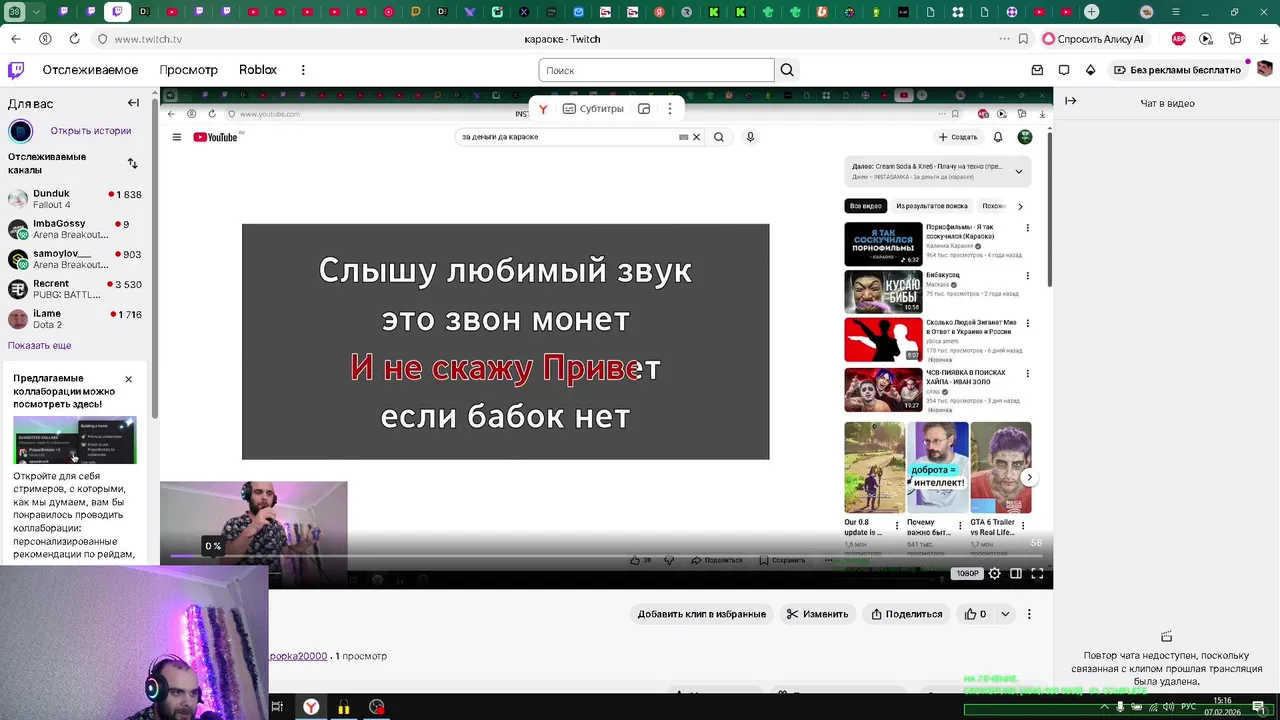1280x720 pixels.
Task: Click 'Поделиться' clip button
Action: [907, 614]
